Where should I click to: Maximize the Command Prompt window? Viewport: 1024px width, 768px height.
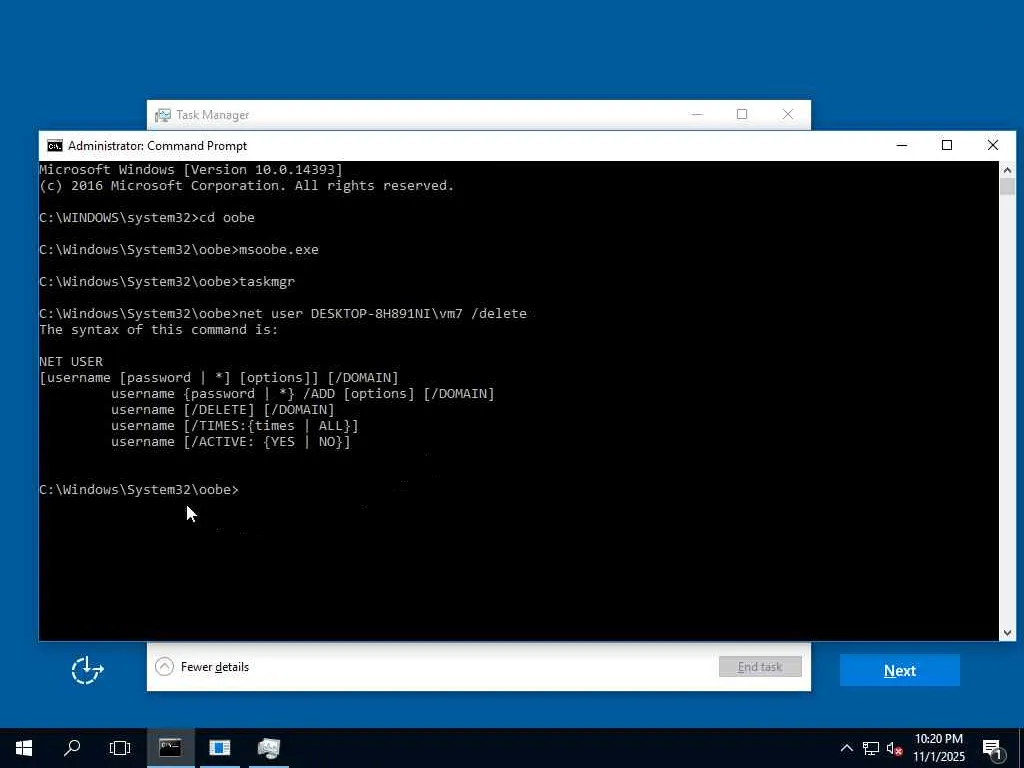pyautogui.click(x=947, y=146)
